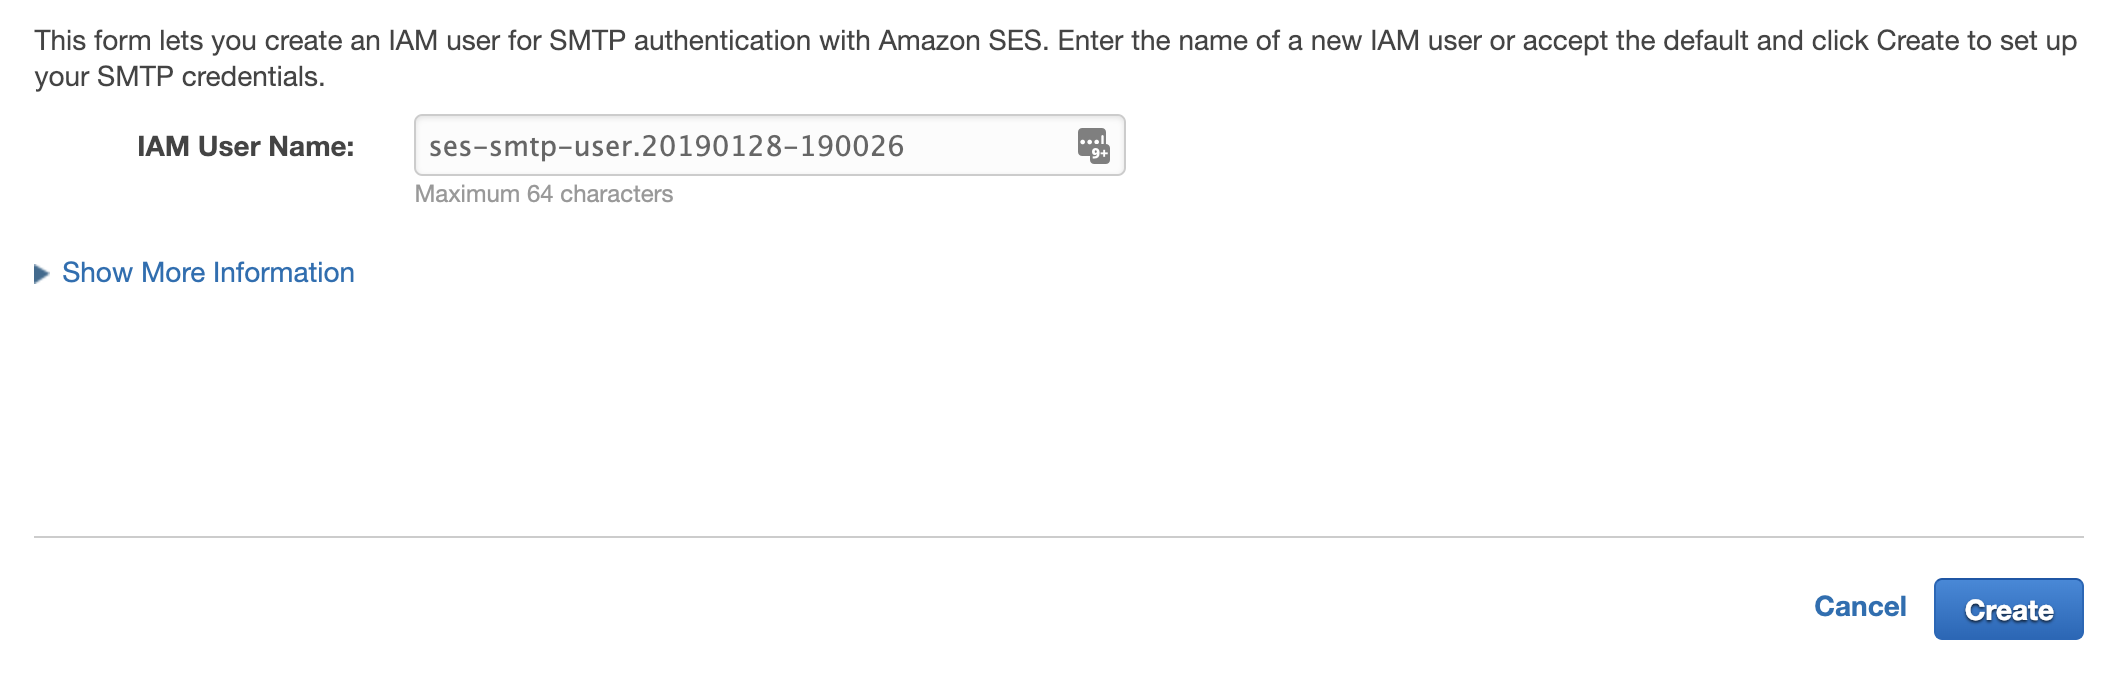
Task: Place cursor at the end of ses-smtp-user.20190128-190026
Action: pos(906,146)
